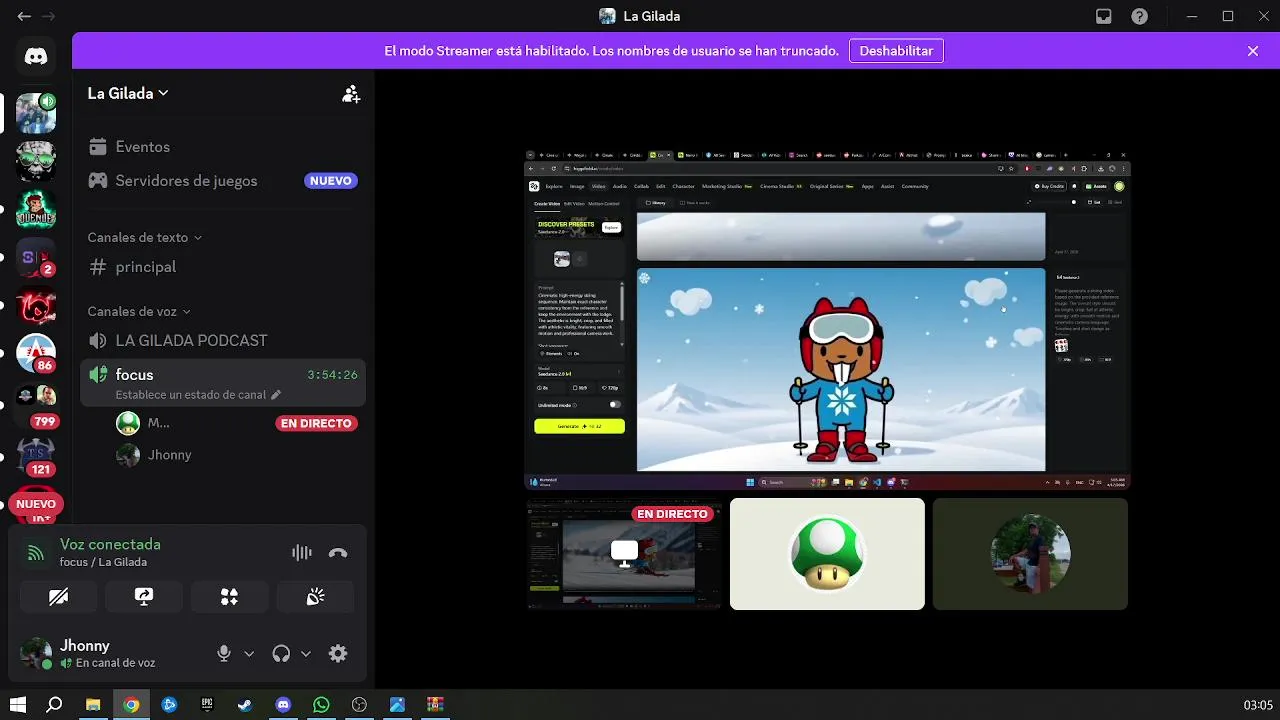This screenshot has width=1280, height=720.
Task: Collapse the Canales de texto category
Action: (x=145, y=237)
